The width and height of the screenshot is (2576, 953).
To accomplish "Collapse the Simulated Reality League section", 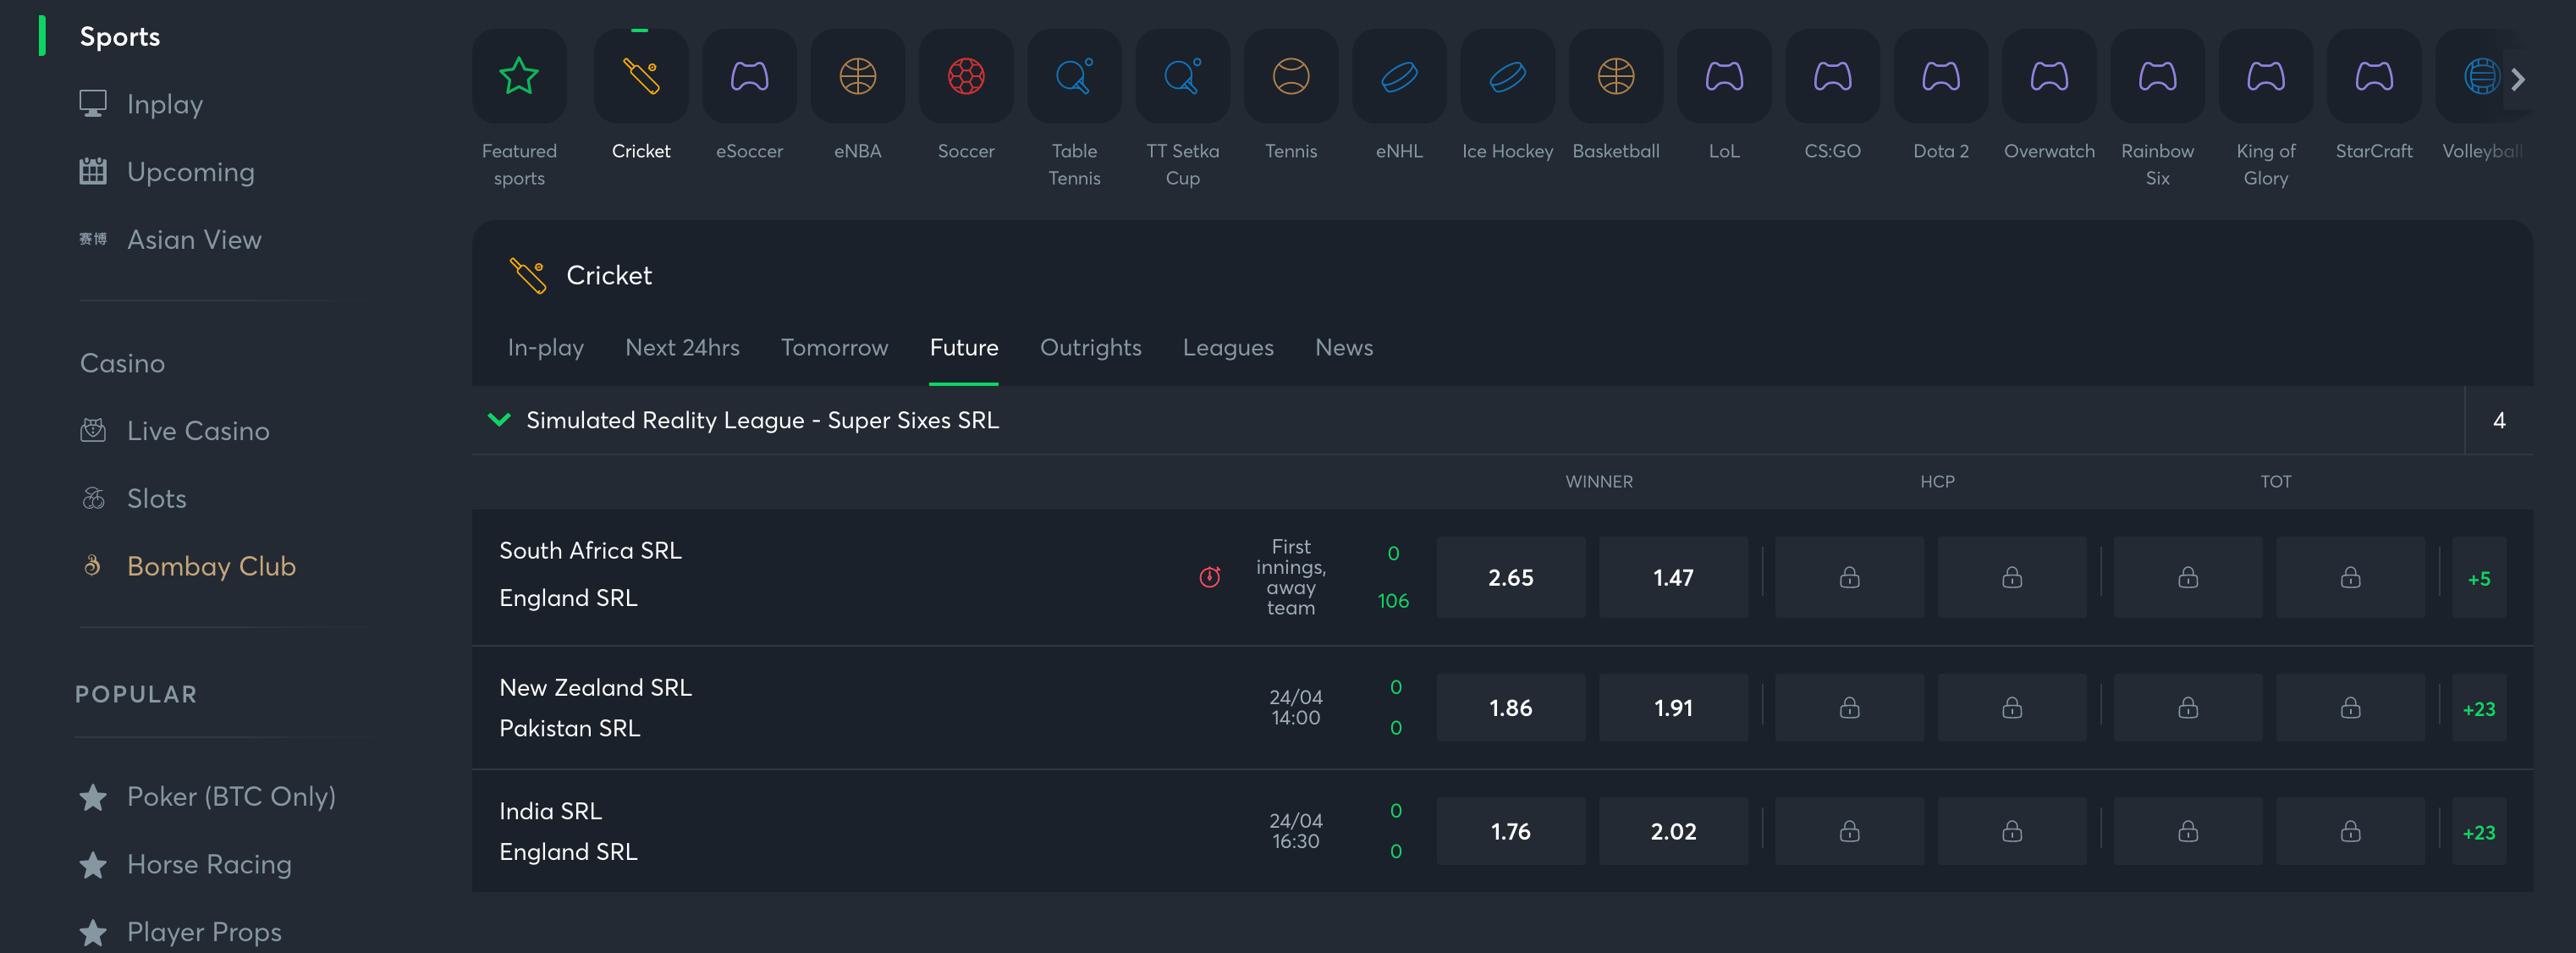I will pos(499,419).
